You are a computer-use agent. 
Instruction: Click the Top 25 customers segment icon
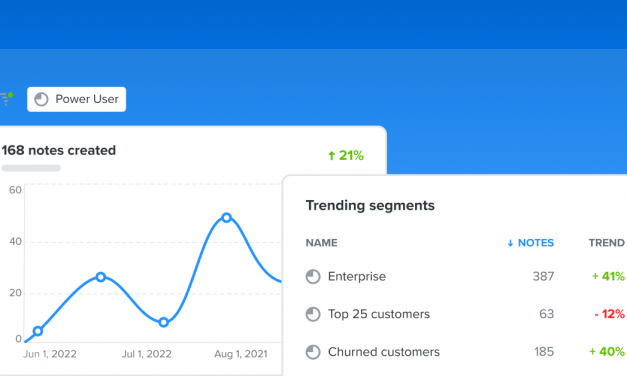tap(313, 314)
